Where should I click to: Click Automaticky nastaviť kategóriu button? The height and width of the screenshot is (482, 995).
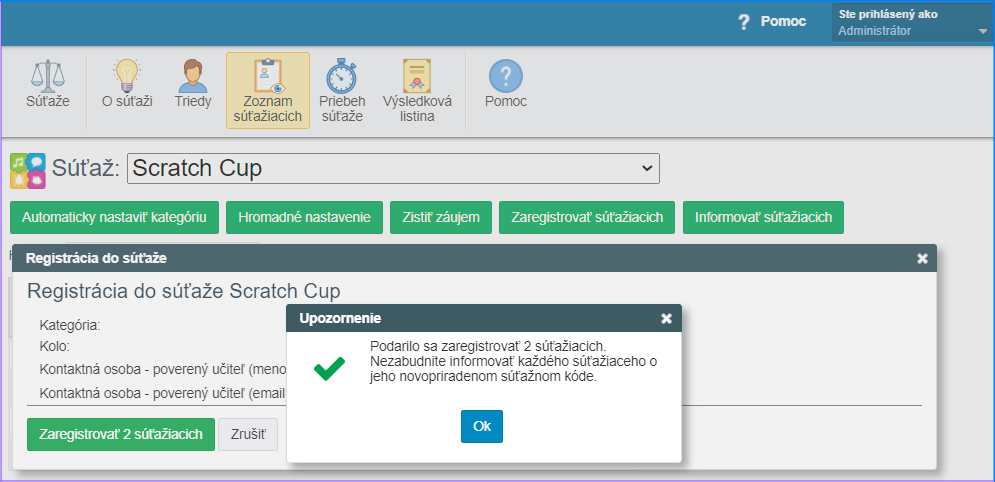tap(114, 218)
